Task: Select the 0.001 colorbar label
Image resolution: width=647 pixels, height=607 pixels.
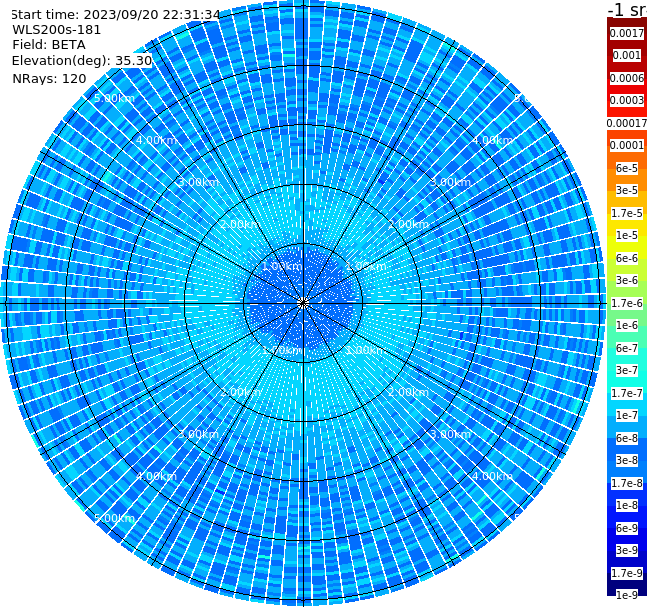Action: (627, 56)
